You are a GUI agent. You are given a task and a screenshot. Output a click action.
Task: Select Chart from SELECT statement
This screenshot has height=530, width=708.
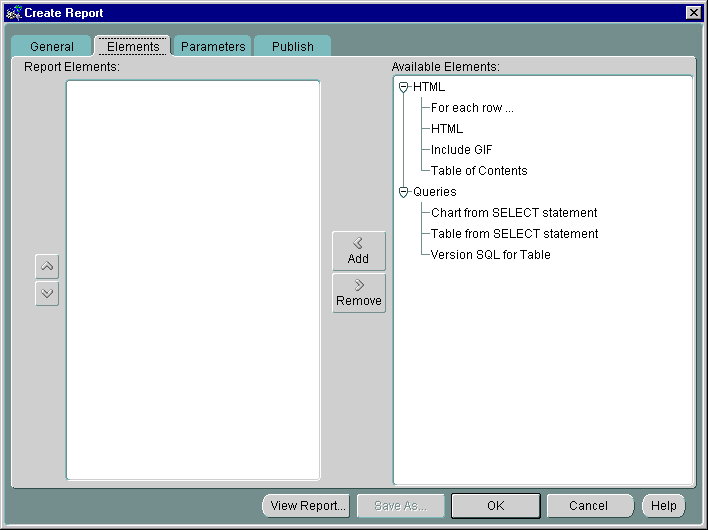point(514,213)
